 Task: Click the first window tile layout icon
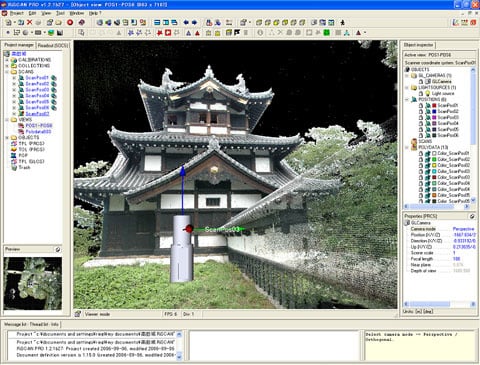point(157,22)
